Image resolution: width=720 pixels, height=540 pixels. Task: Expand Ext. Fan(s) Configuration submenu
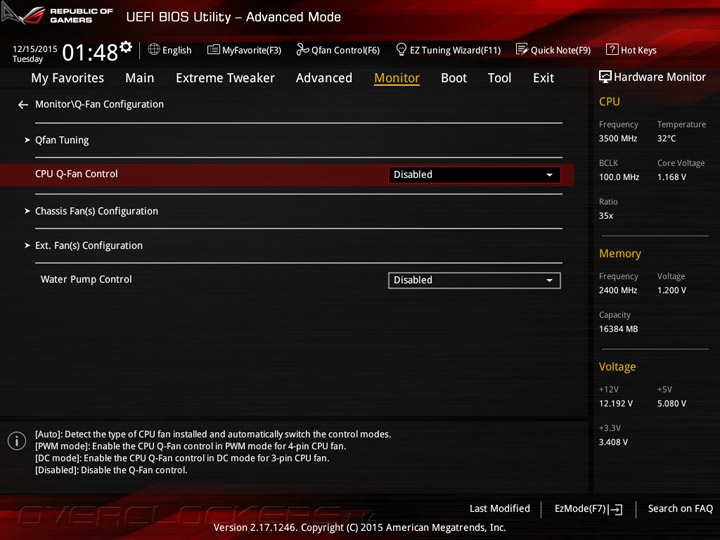(89, 246)
